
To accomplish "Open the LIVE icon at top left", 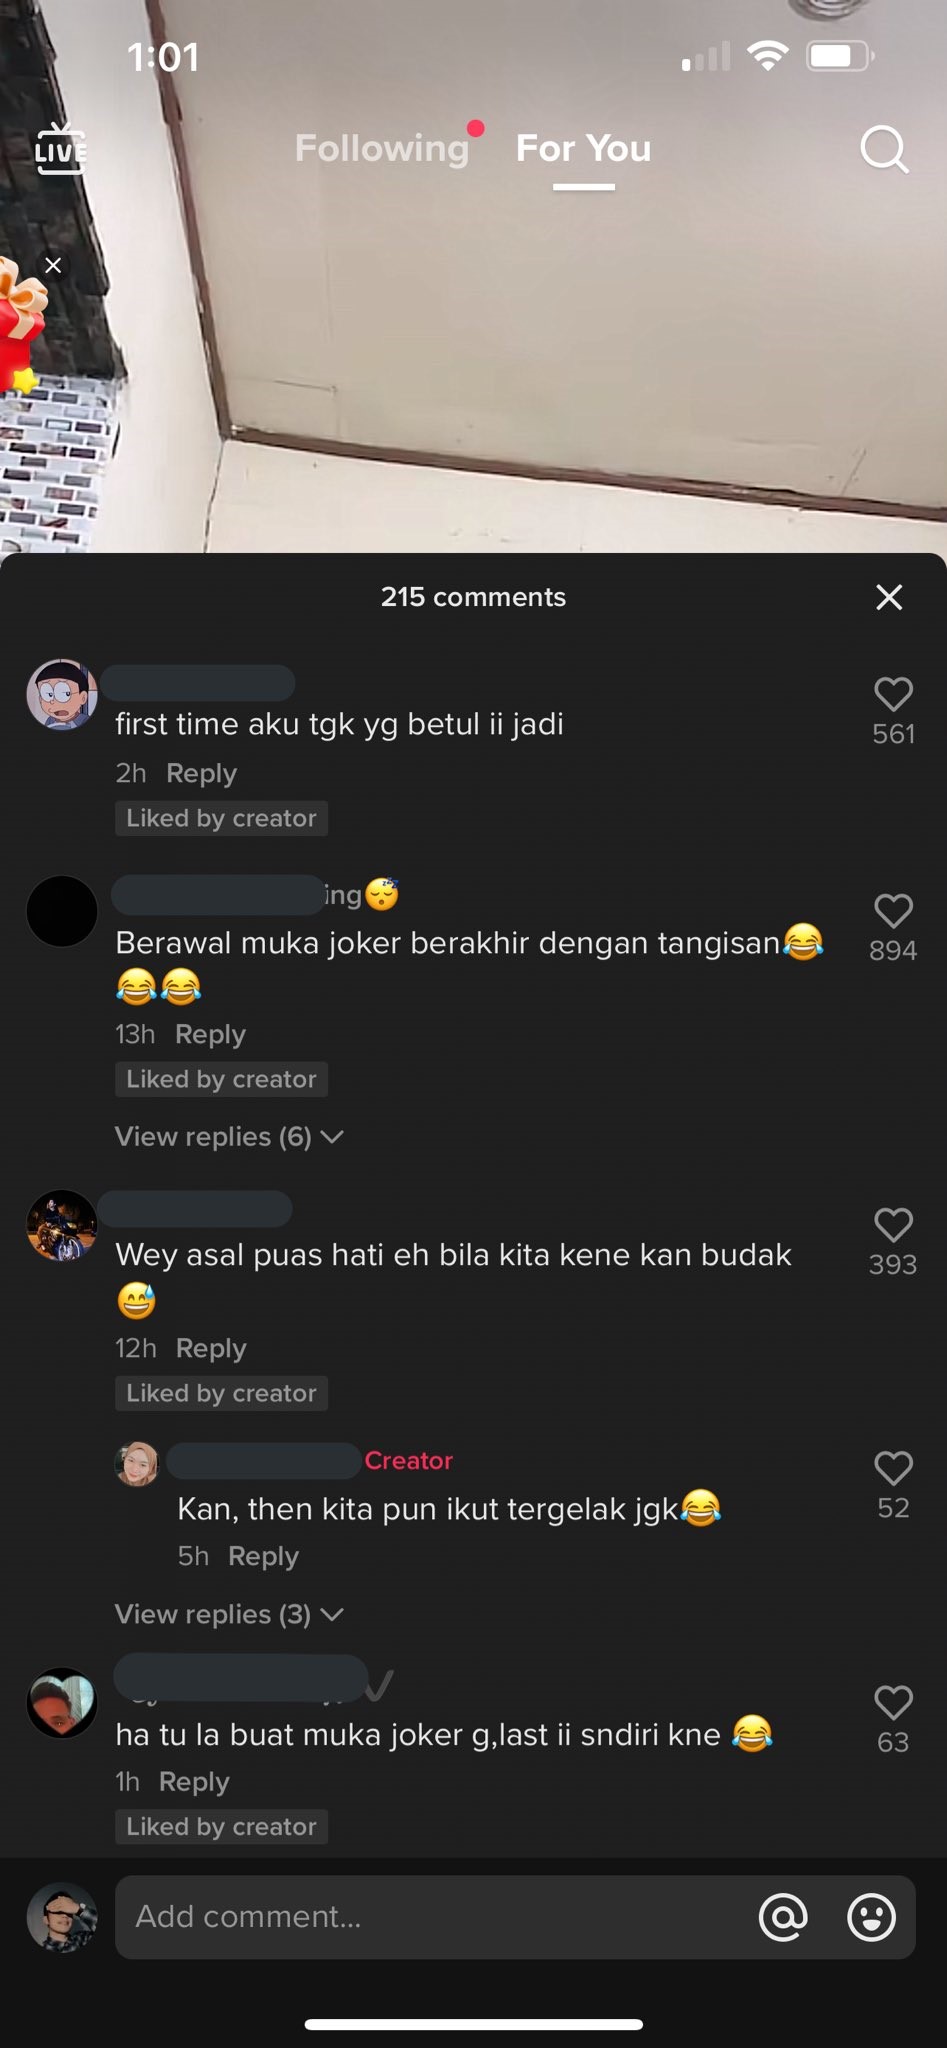I will [61, 149].
